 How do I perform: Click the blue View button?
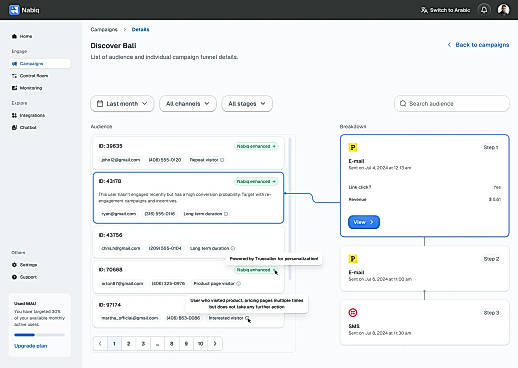point(364,222)
